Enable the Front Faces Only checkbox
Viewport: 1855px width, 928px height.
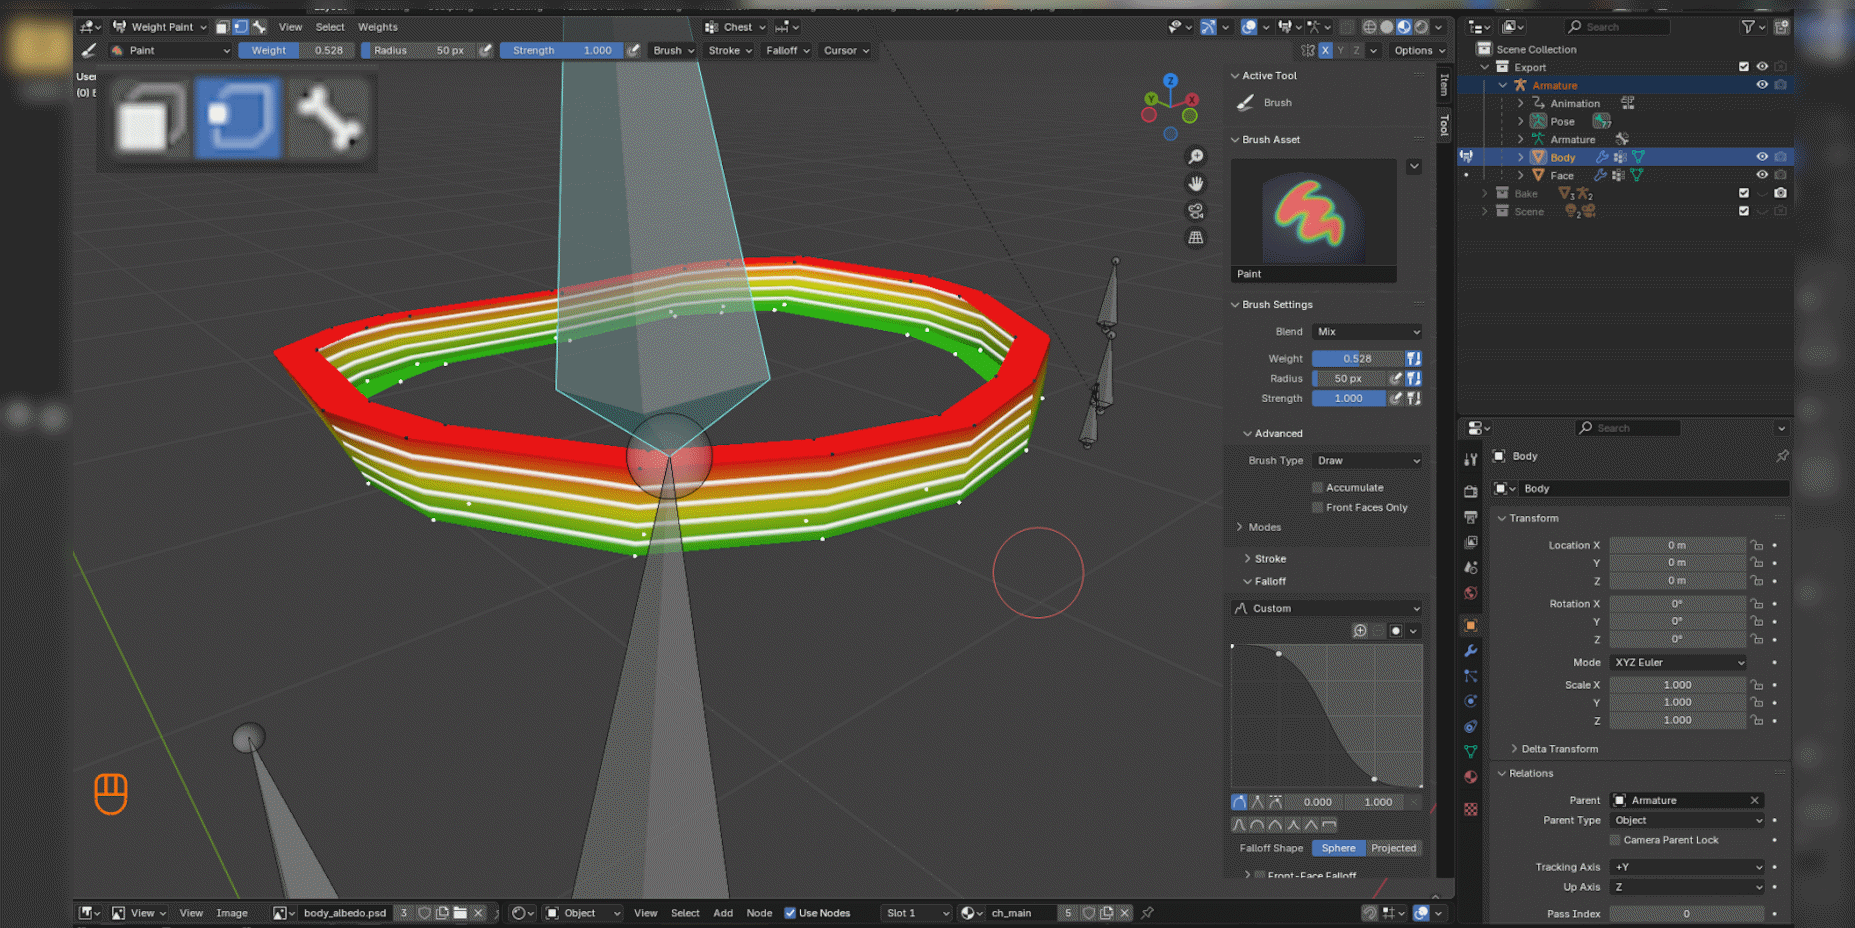tap(1317, 508)
